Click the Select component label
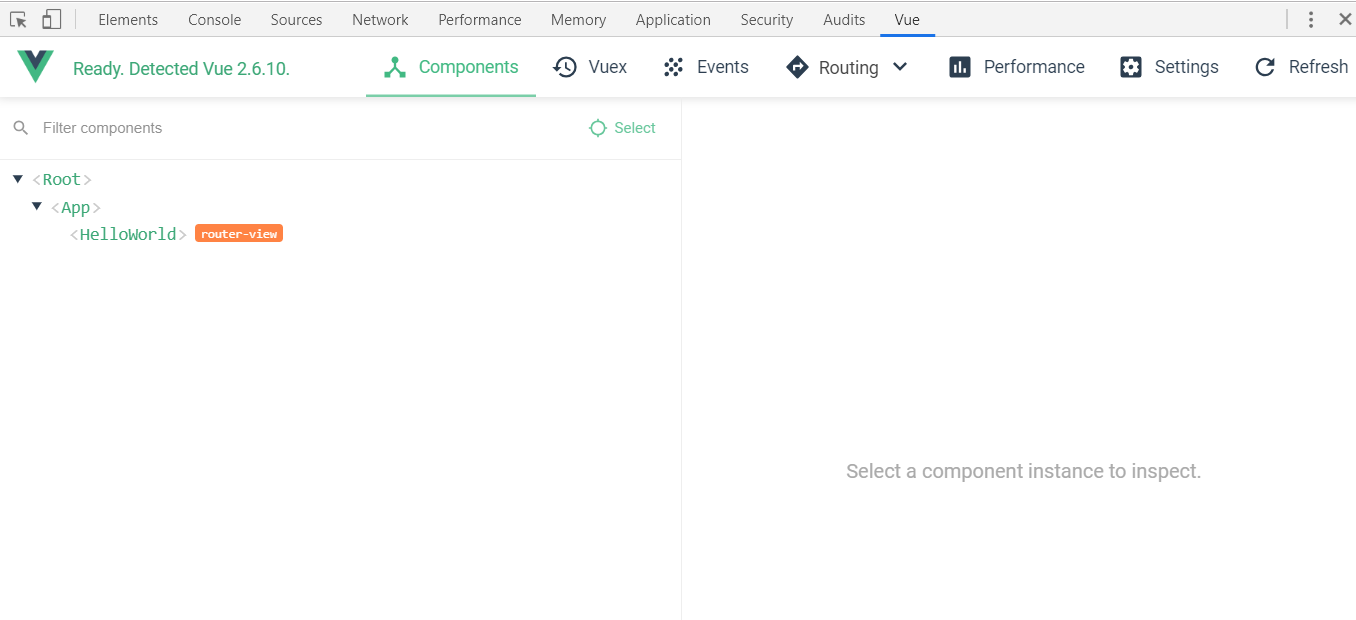 635,128
